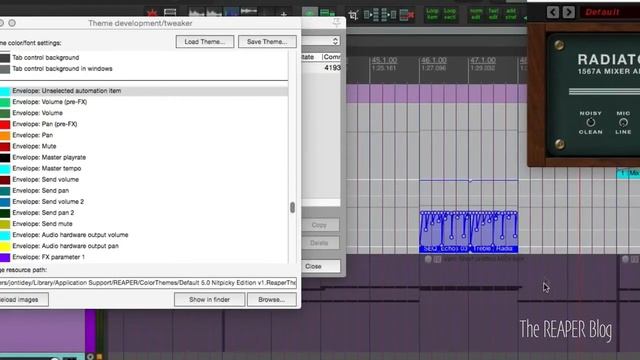The height and width of the screenshot is (360, 640).
Task: Toggle the MIC/LINE switch on Radiator
Action: 623,122
